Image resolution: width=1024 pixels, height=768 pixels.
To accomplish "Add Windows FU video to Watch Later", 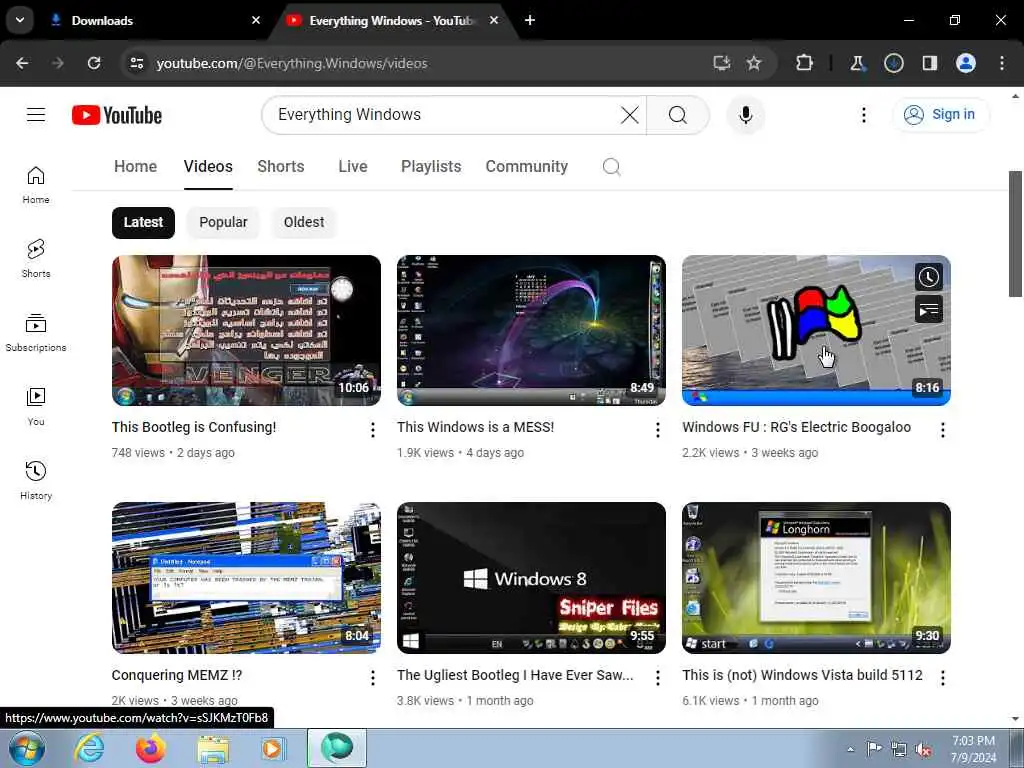I will (928, 277).
